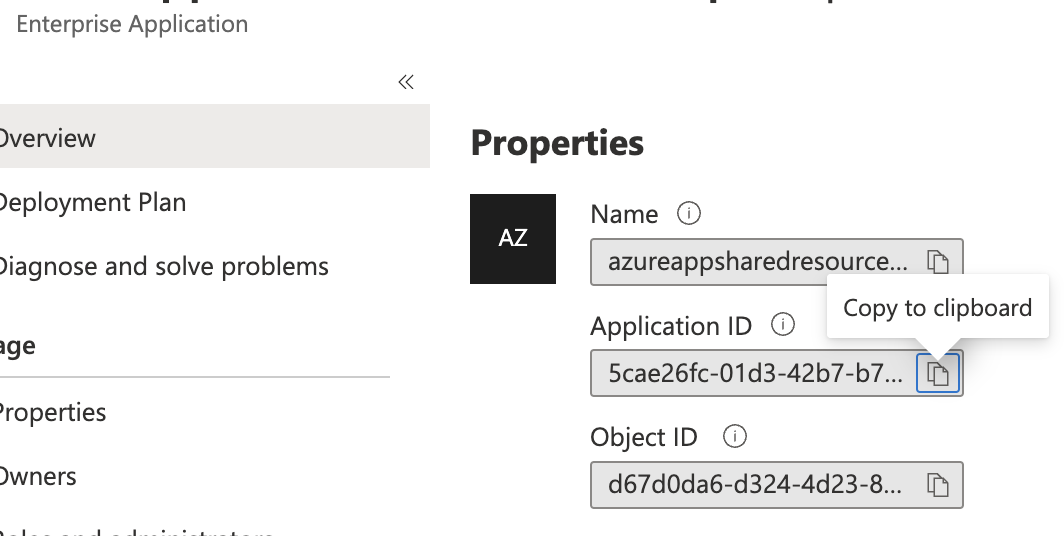Screen dimensions: 1064x536
Task: Click the 'Copy to clipboard' tooltip
Action: pos(937,307)
